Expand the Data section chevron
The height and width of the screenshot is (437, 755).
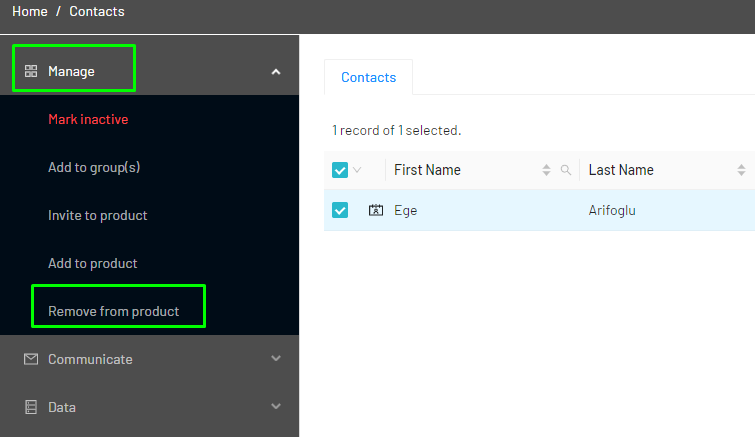(276, 406)
